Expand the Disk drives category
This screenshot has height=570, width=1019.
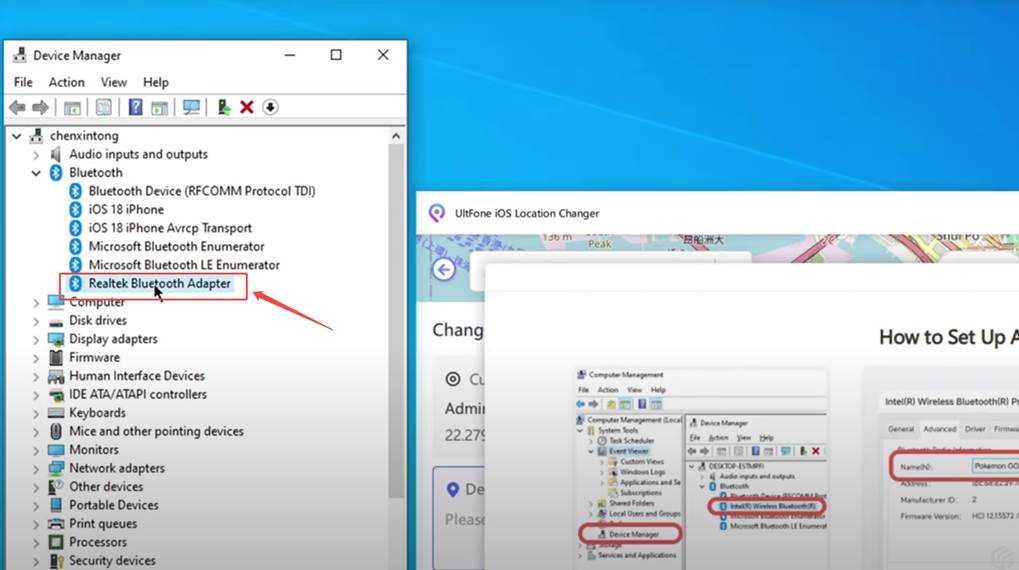[36, 321]
